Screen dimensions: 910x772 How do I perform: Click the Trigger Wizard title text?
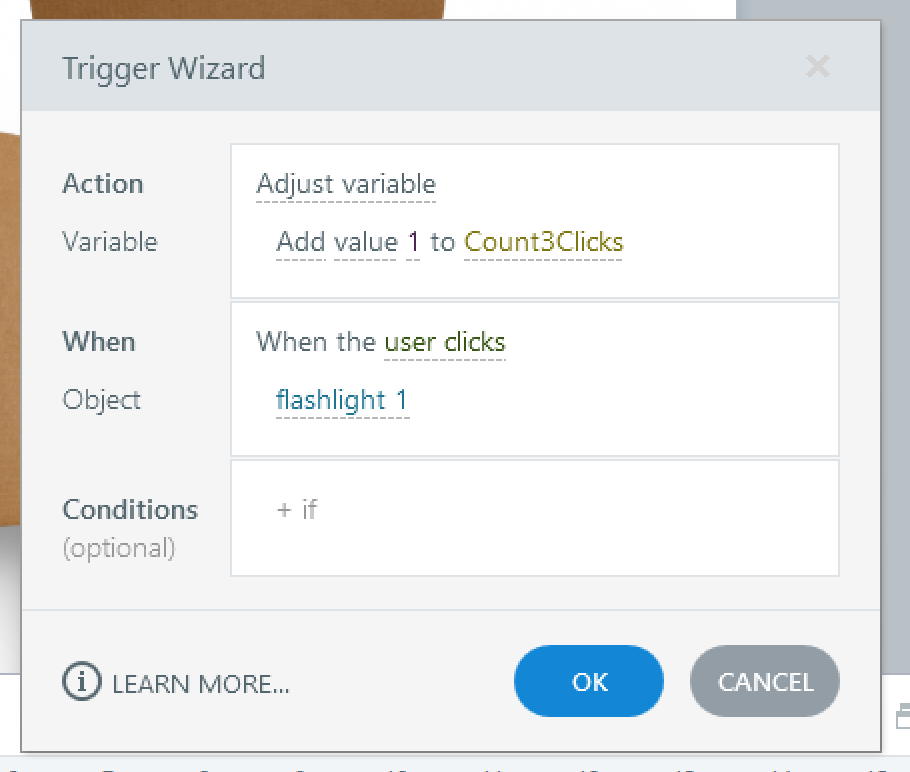point(163,69)
